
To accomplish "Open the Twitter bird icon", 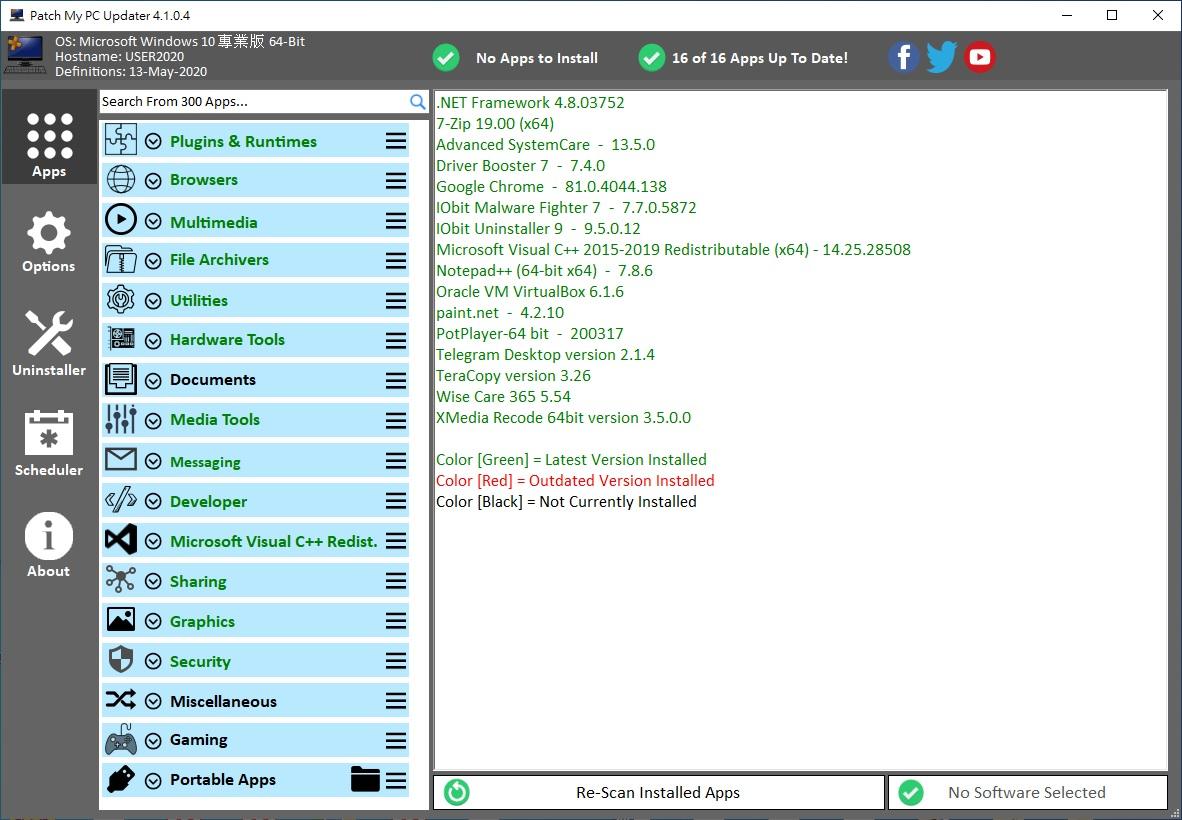I will pyautogui.click(x=942, y=57).
